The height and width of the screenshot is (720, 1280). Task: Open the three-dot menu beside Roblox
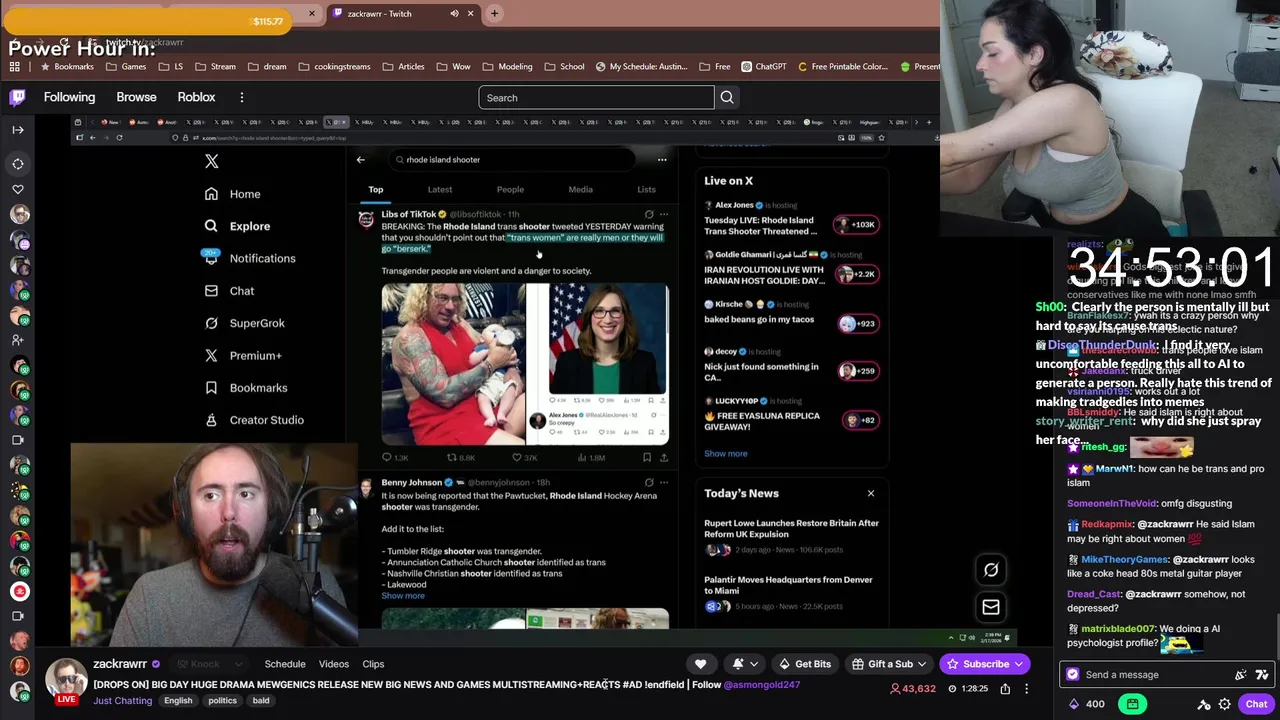coord(241,97)
